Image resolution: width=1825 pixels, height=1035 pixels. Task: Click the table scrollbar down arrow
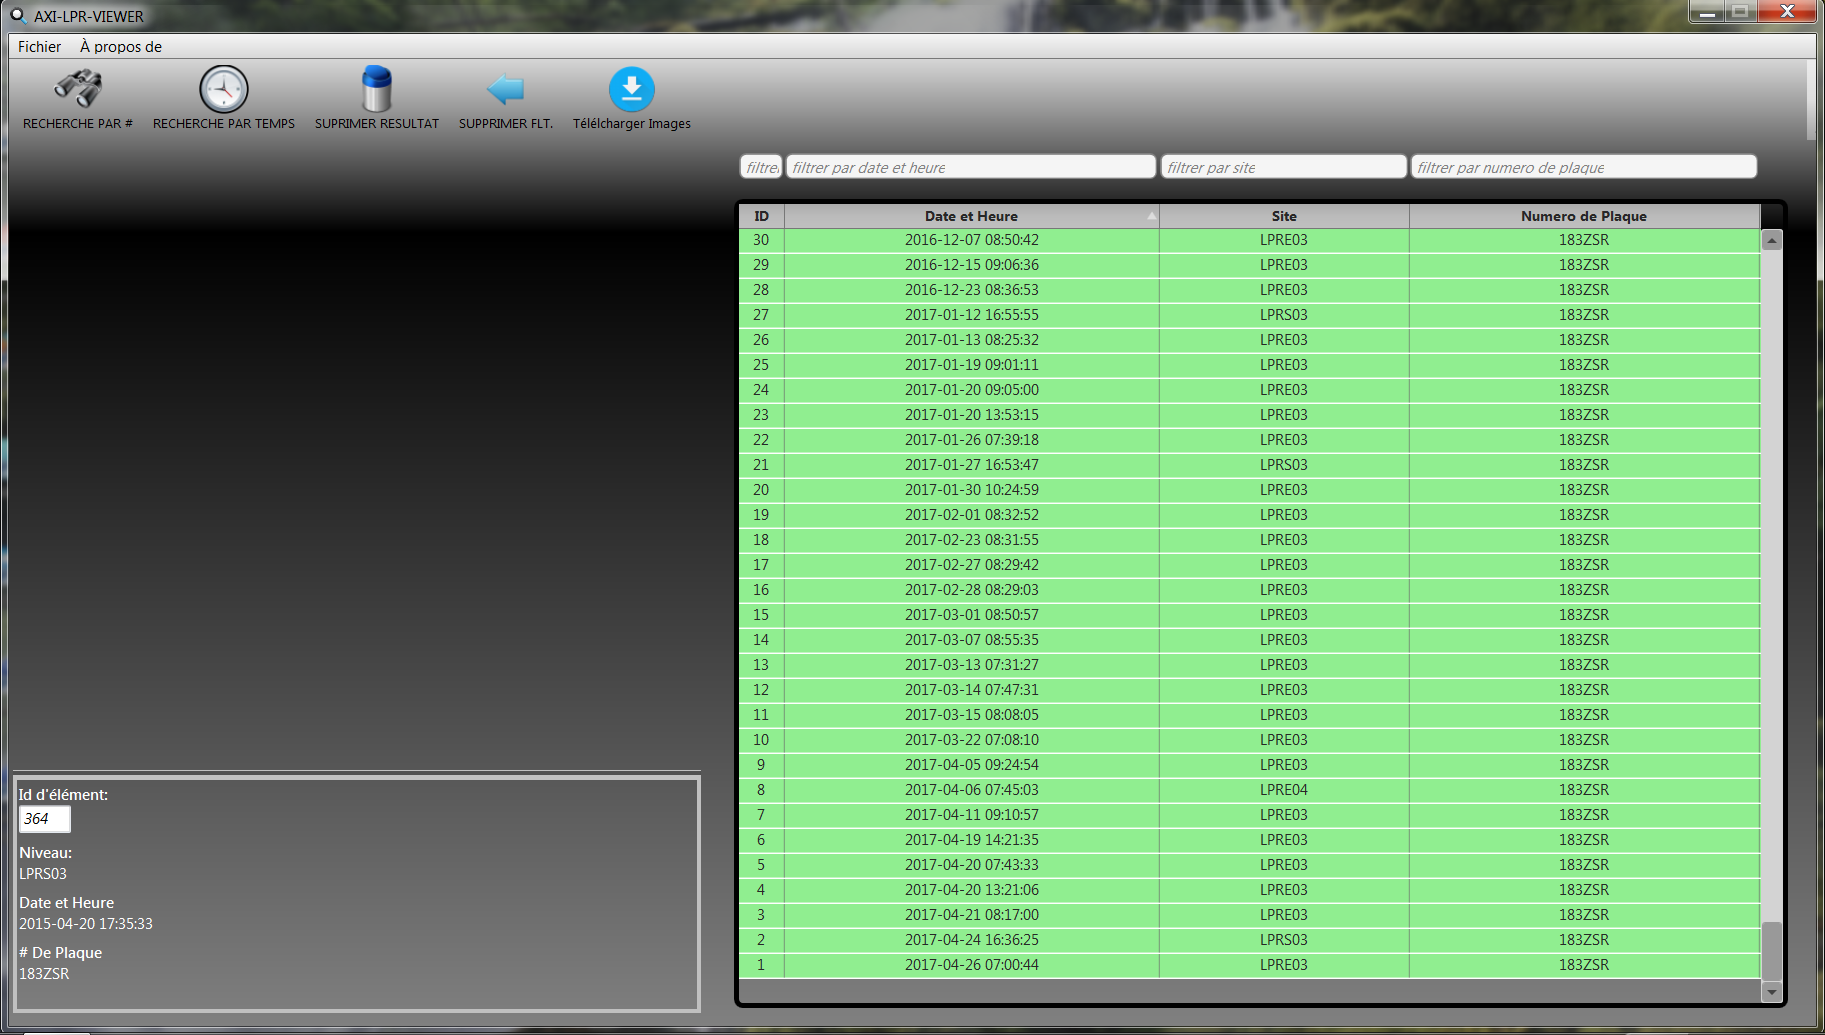1772,992
